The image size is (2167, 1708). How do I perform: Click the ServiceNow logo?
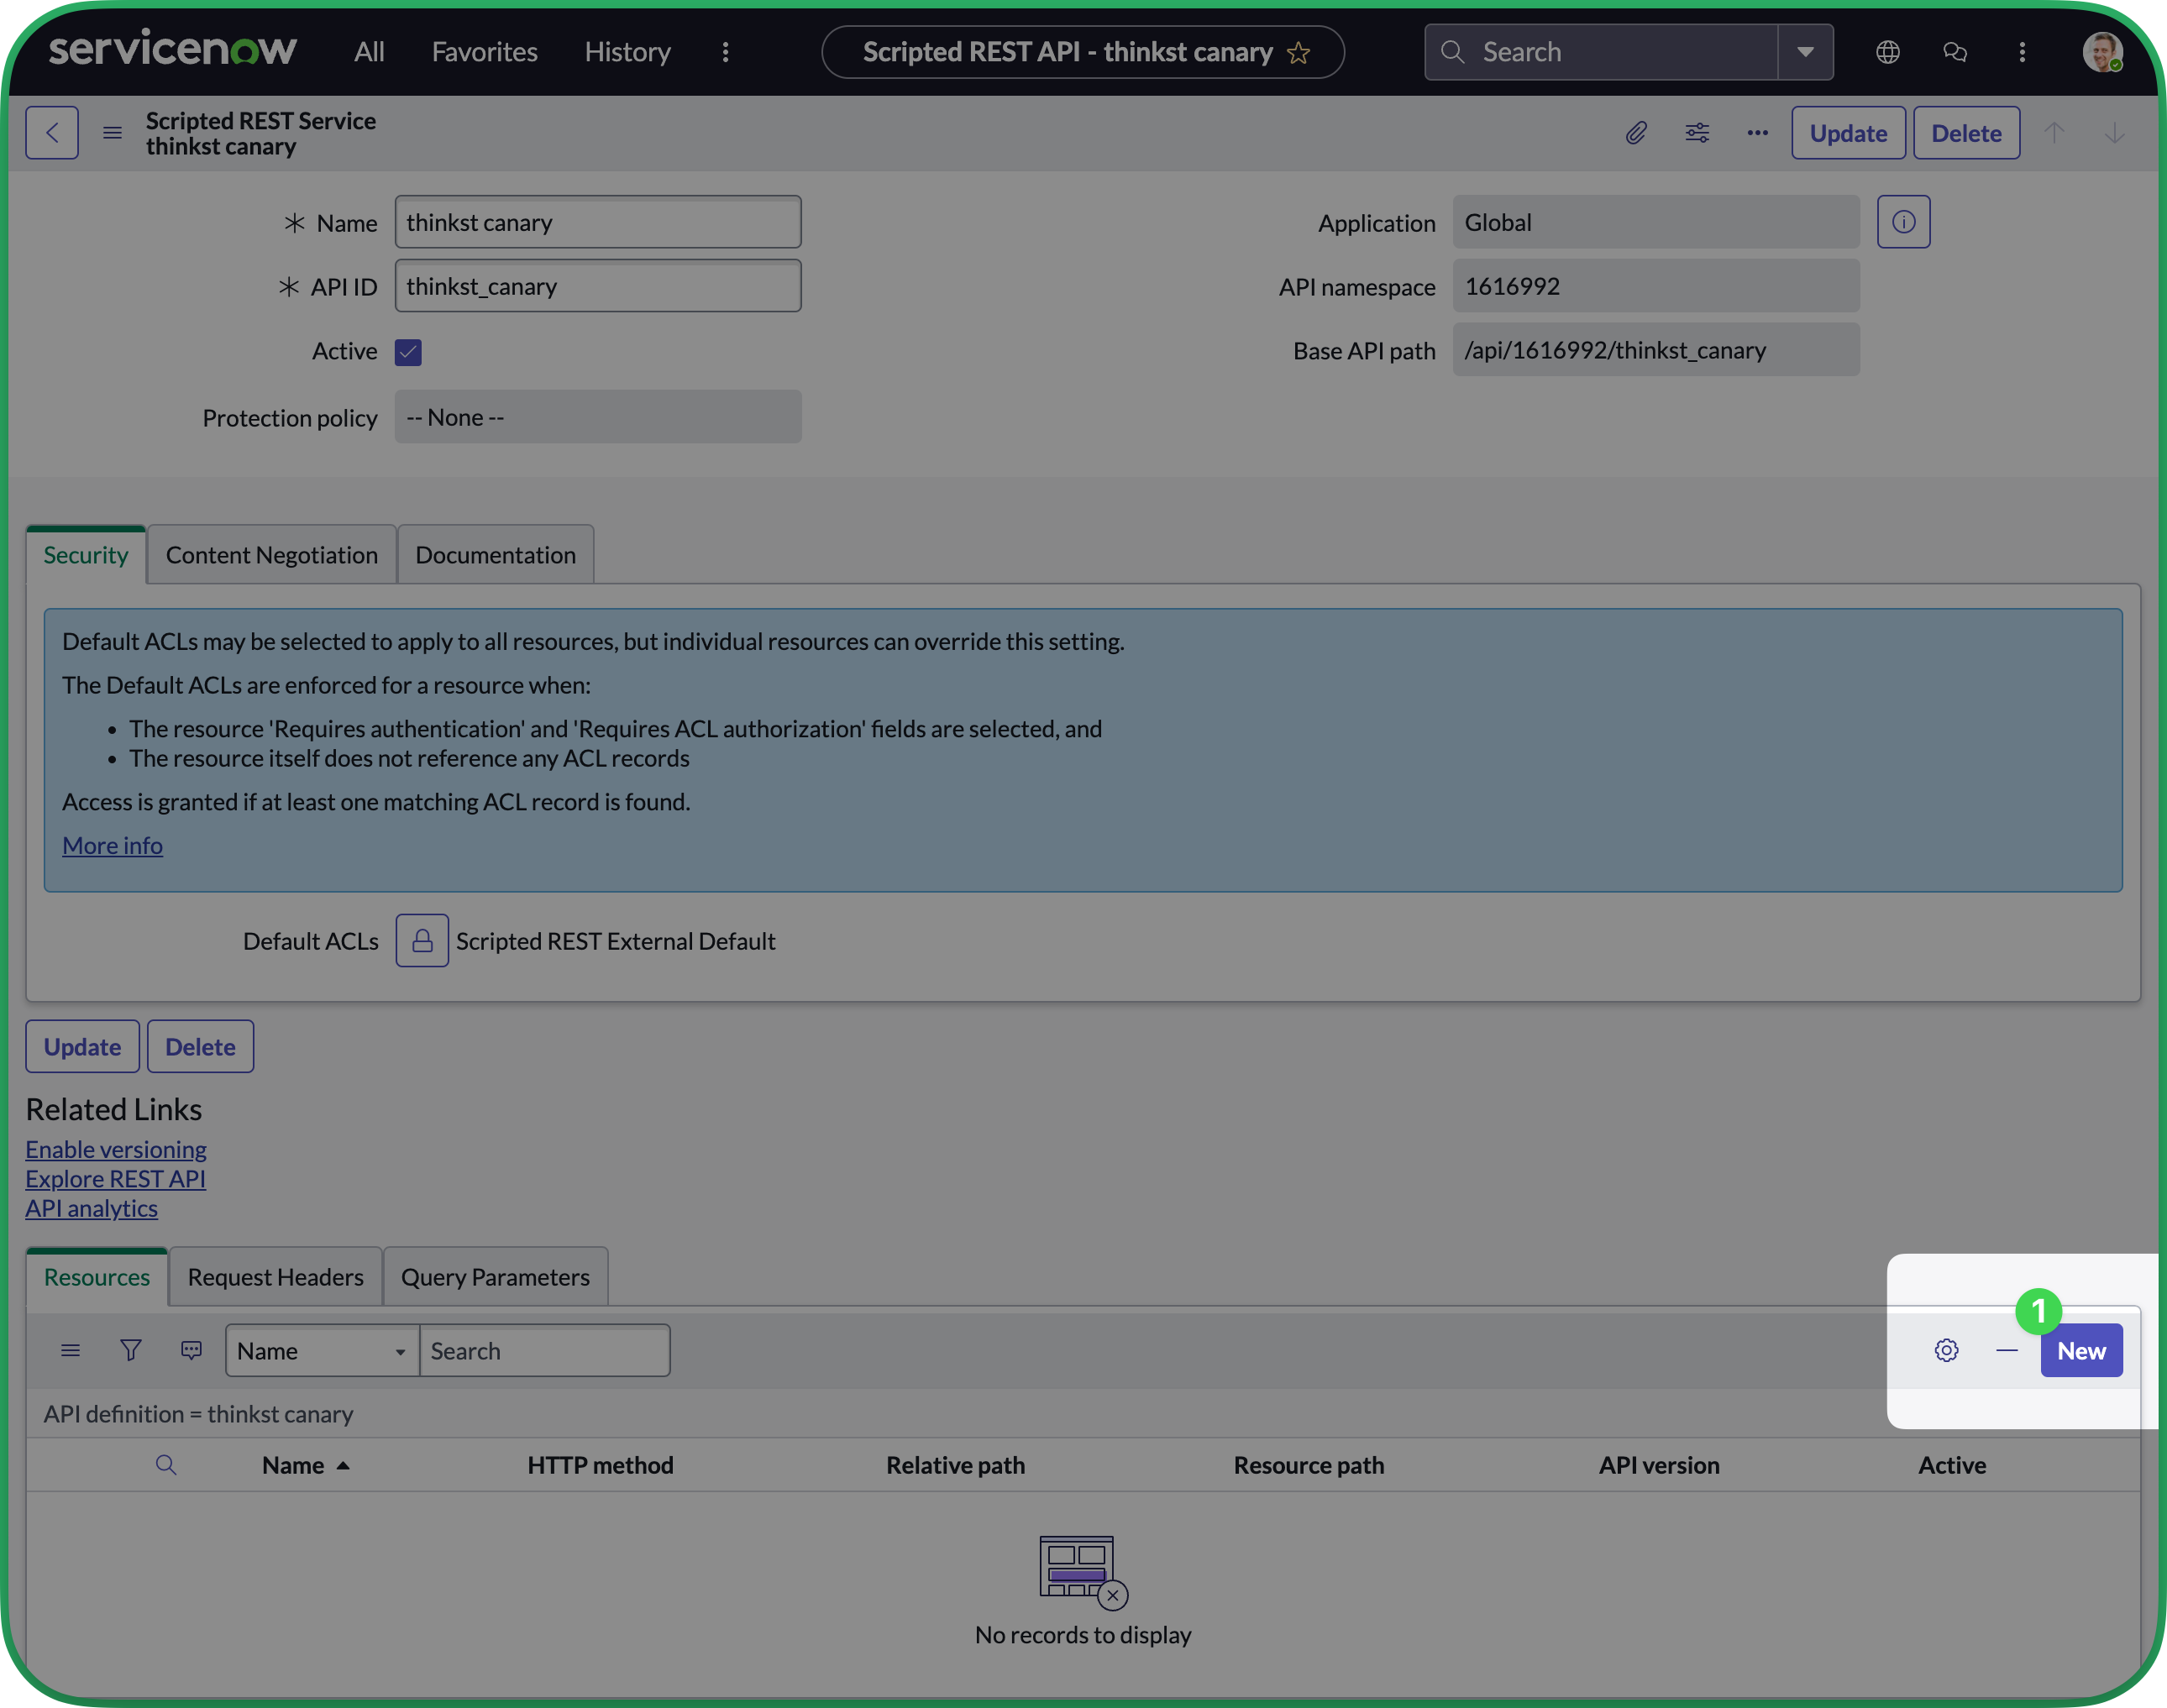click(x=172, y=50)
